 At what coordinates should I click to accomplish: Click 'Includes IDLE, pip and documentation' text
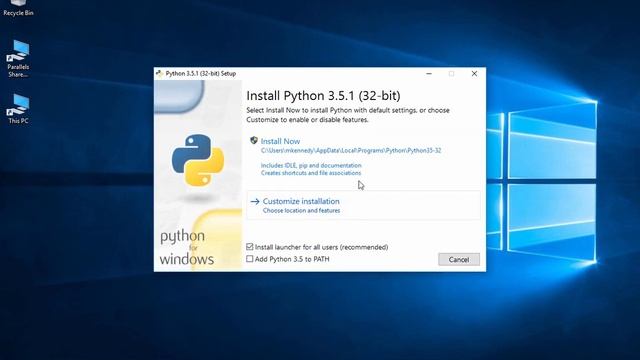311,165
